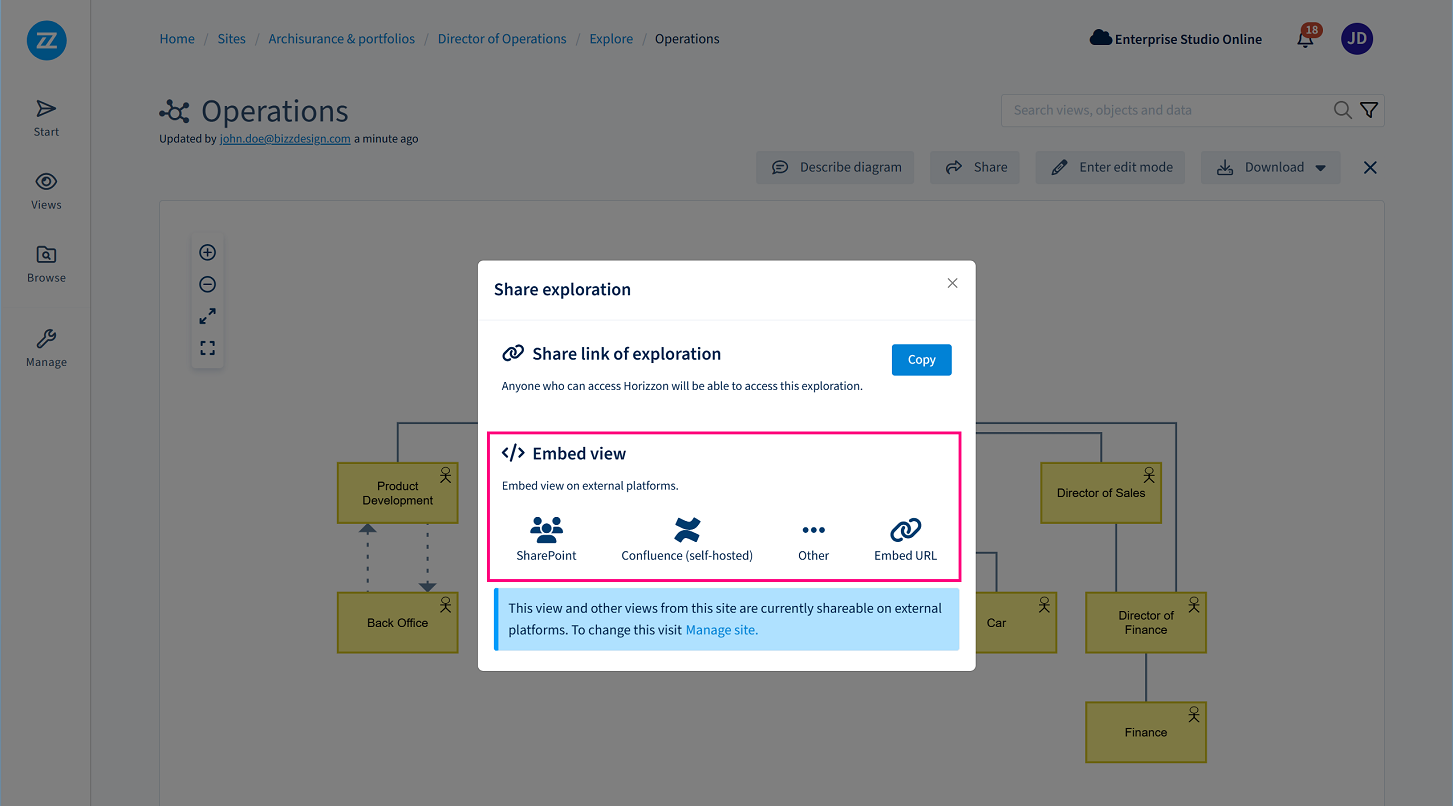Go to Browse in the sidebar
1453x806 pixels.
pyautogui.click(x=46, y=264)
